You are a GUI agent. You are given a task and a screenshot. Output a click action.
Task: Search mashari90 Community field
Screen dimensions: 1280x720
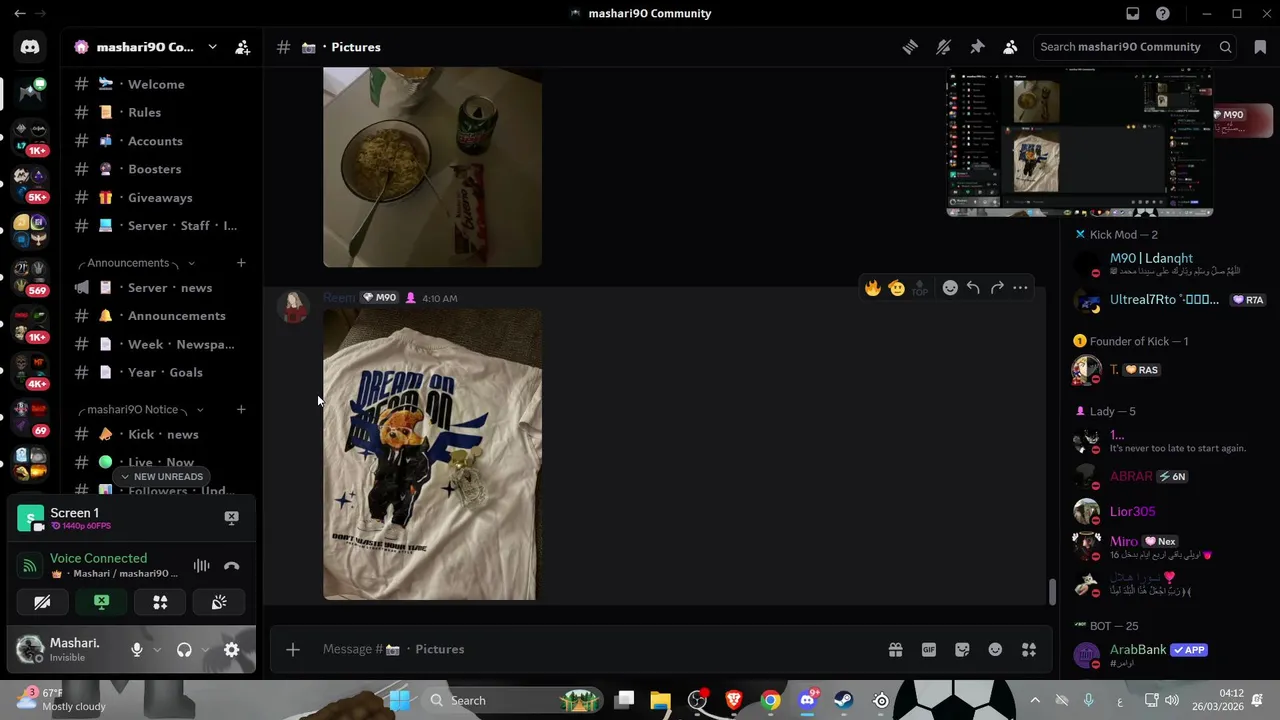coord(1135,47)
